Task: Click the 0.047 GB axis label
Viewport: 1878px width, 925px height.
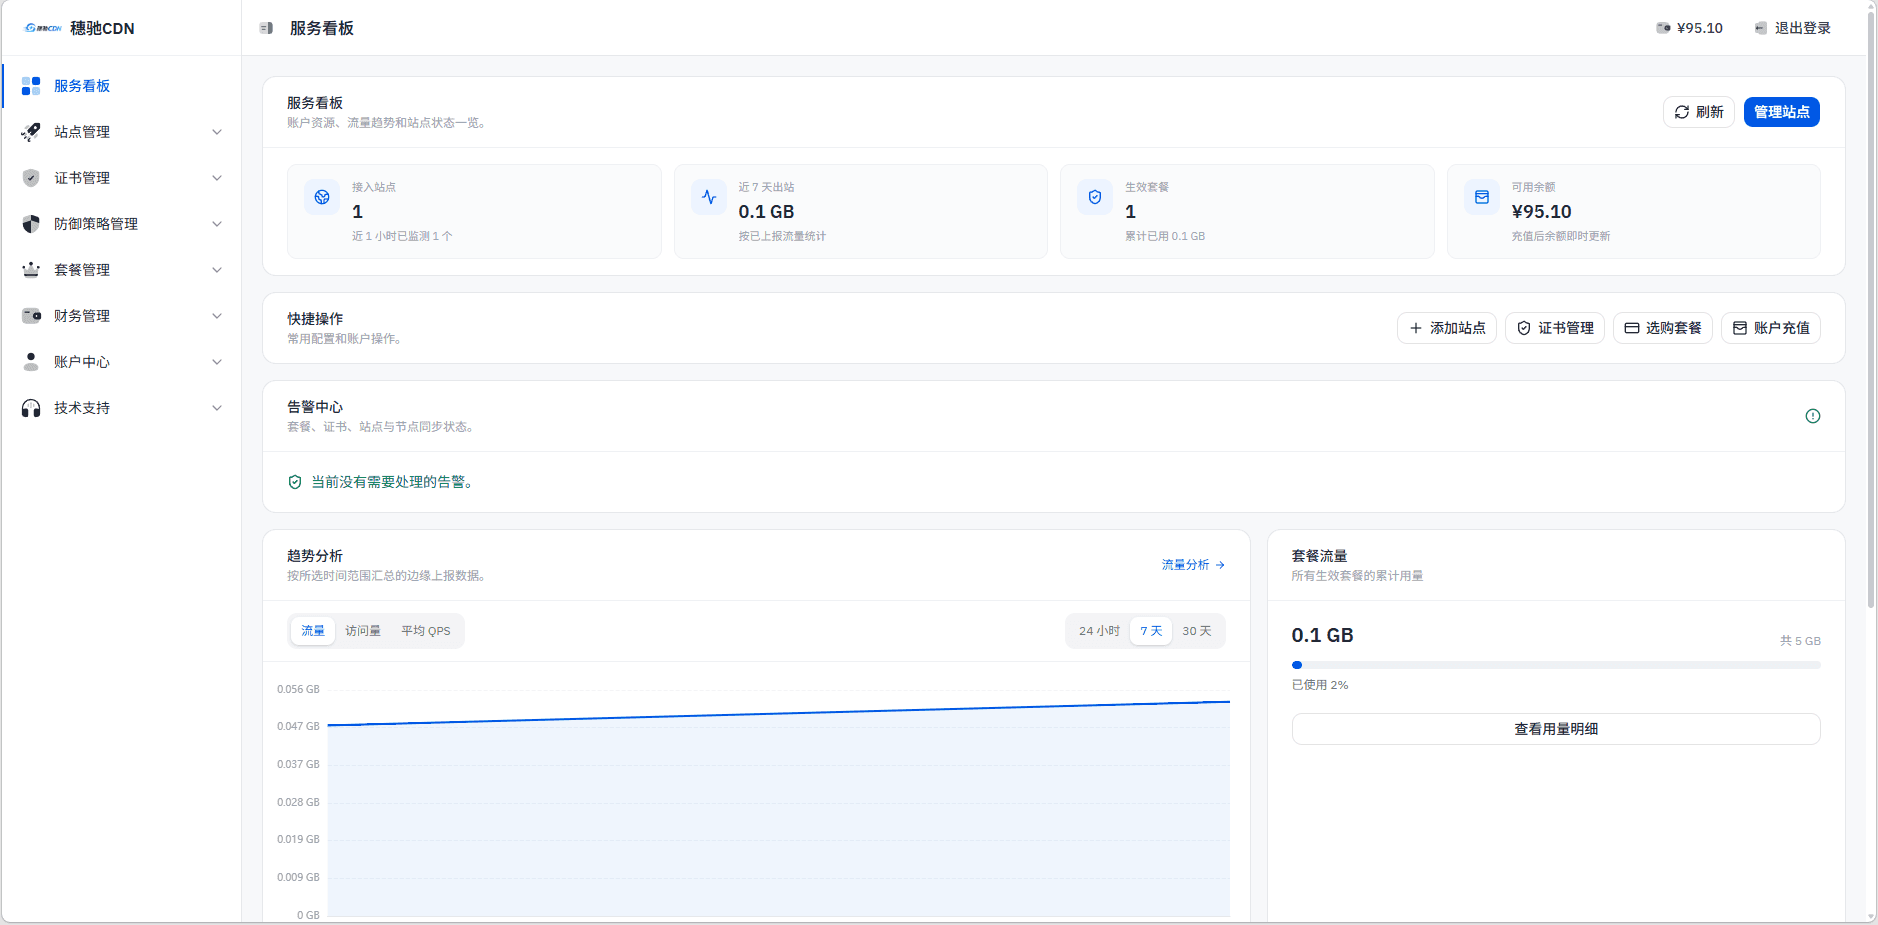Action: 298,726
